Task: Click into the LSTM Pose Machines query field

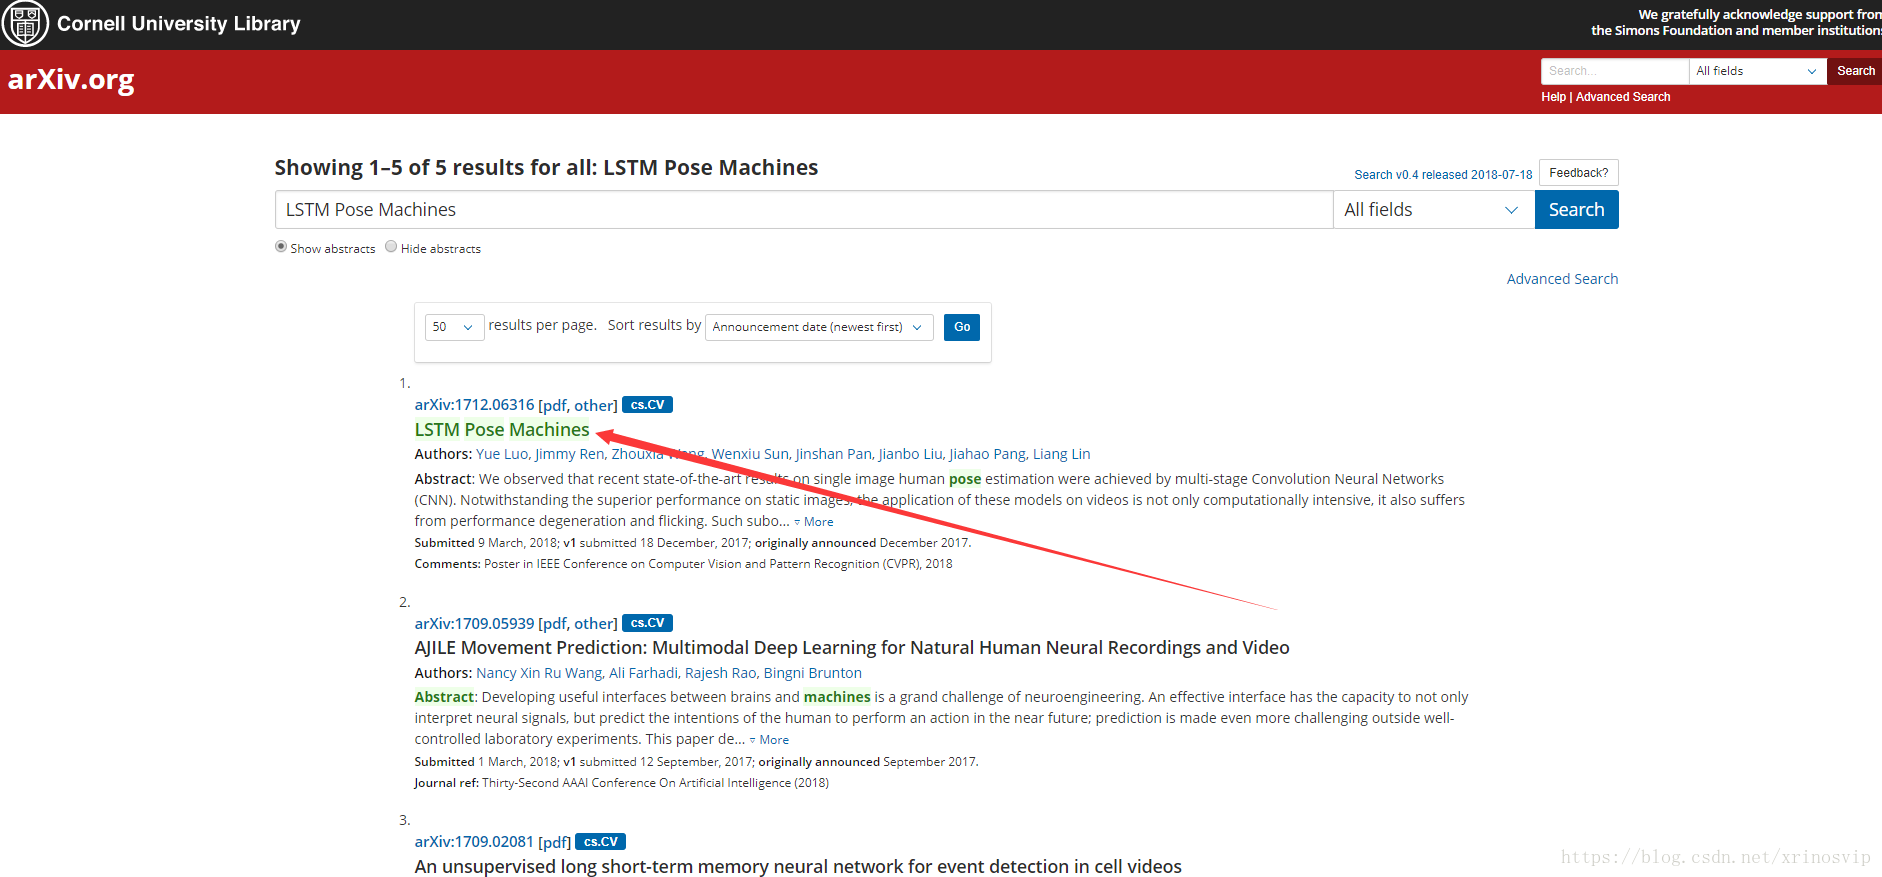Action: pos(804,210)
